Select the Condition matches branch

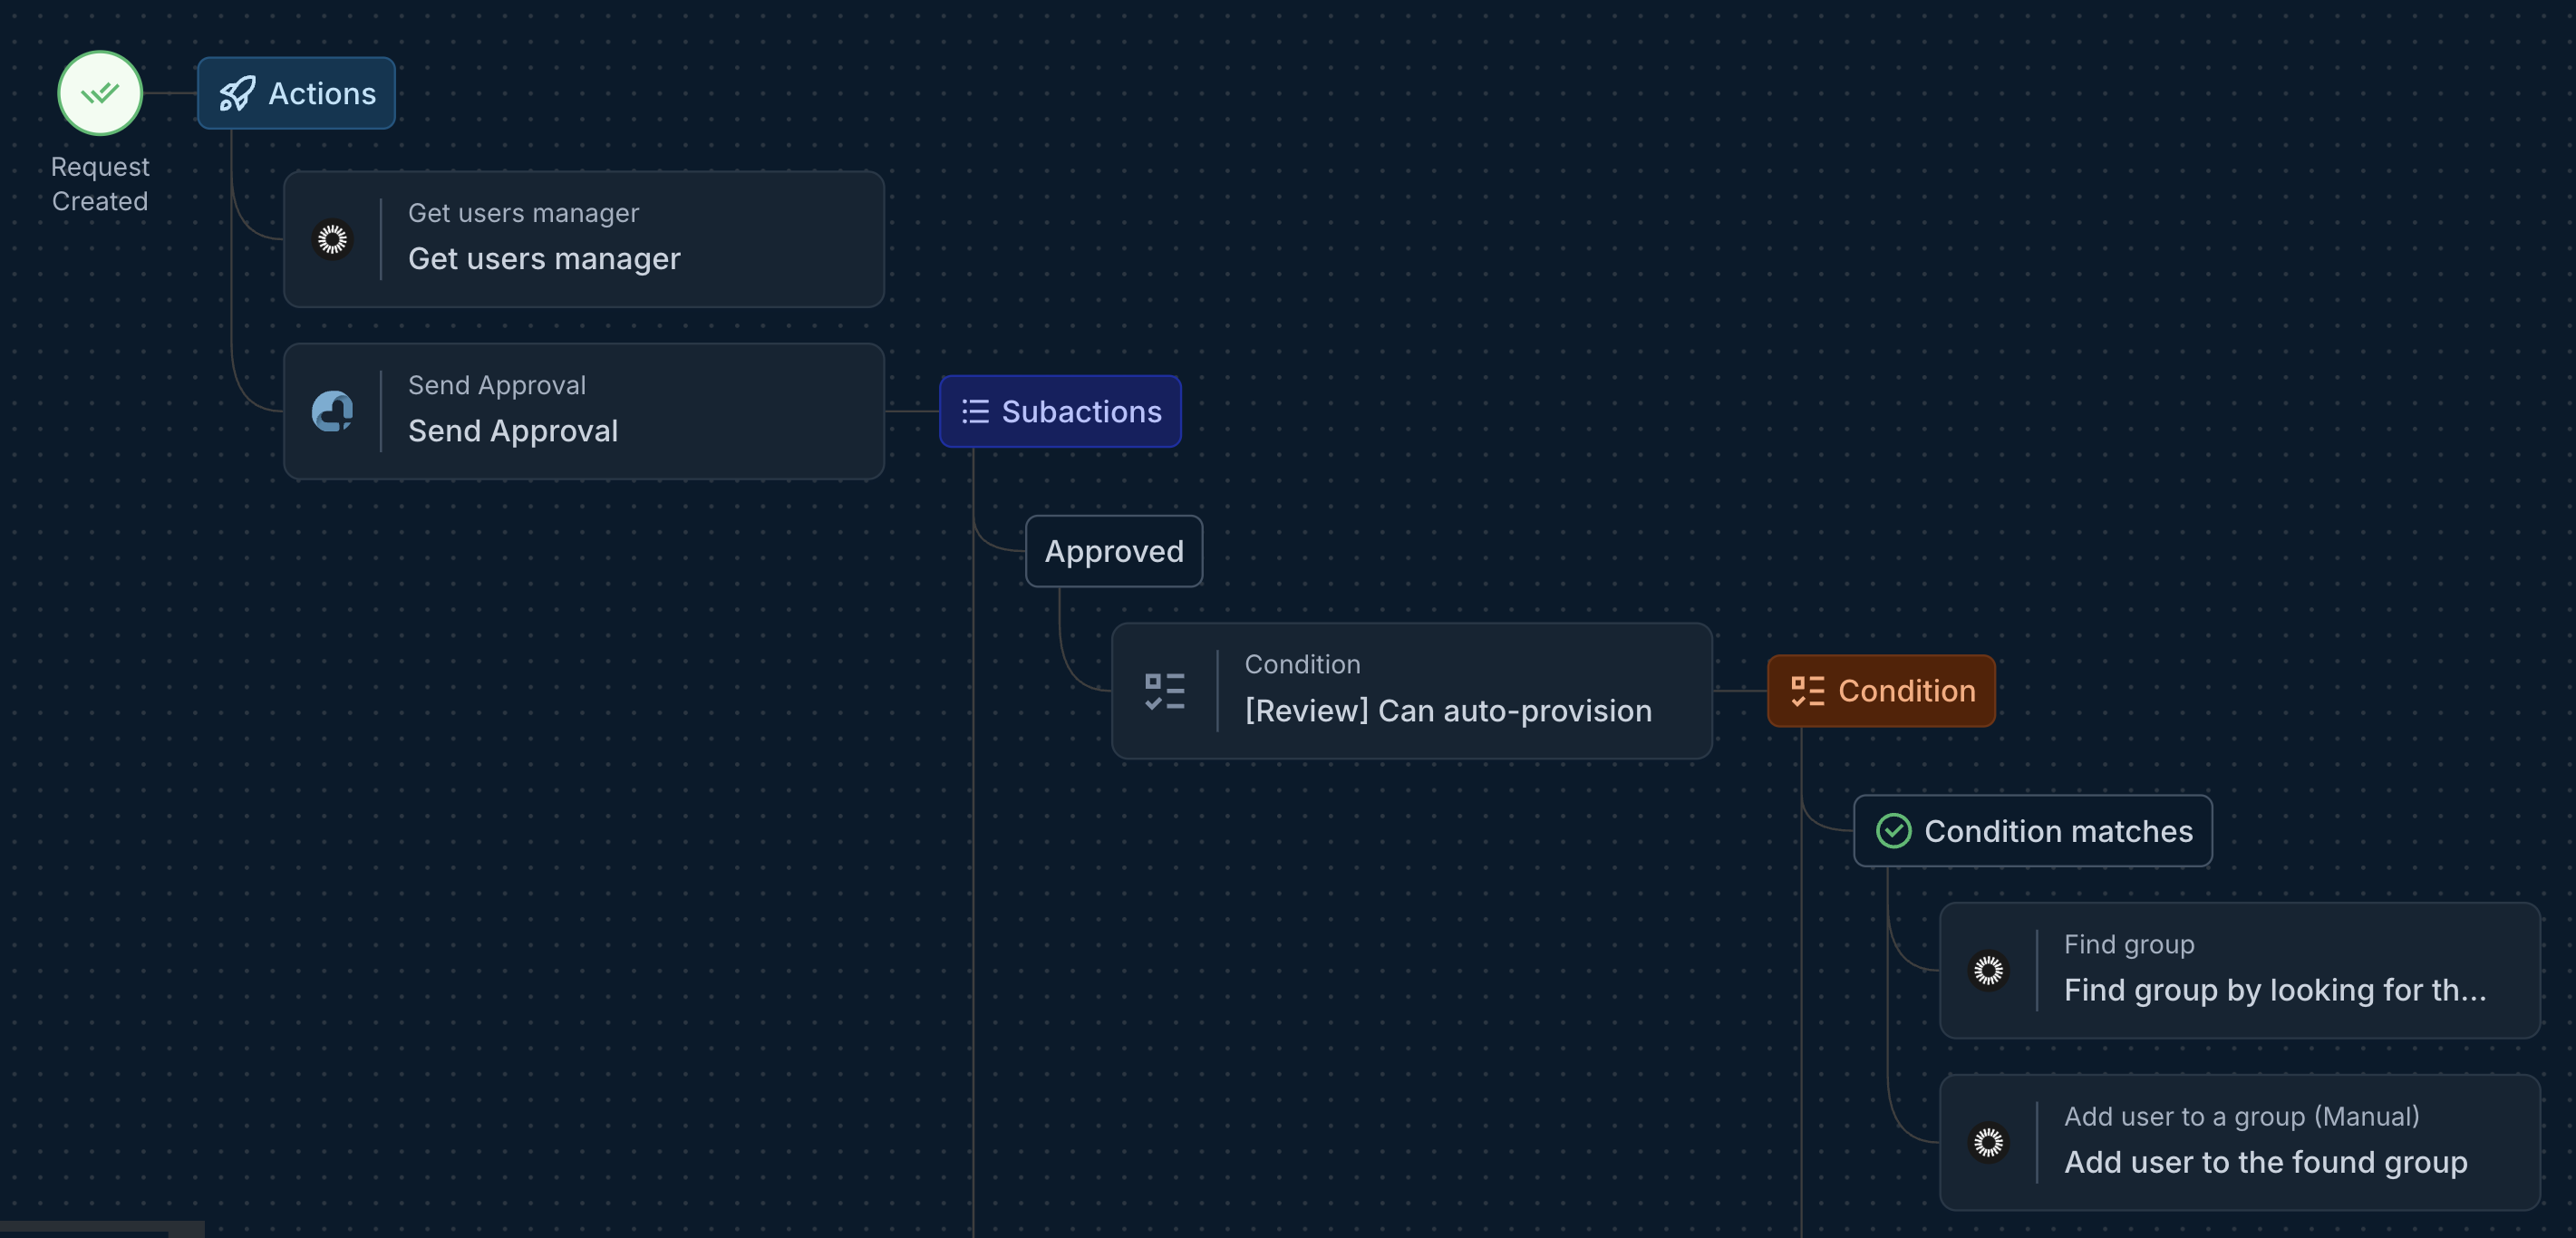pyautogui.click(x=2033, y=831)
